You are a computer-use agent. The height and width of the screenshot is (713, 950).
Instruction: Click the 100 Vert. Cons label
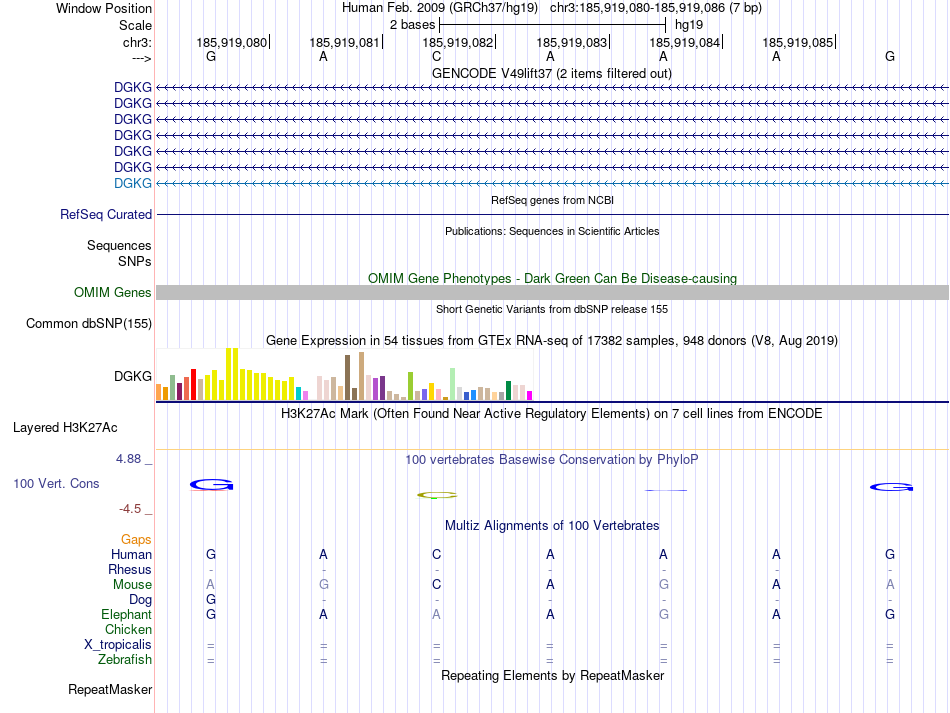(x=56, y=483)
